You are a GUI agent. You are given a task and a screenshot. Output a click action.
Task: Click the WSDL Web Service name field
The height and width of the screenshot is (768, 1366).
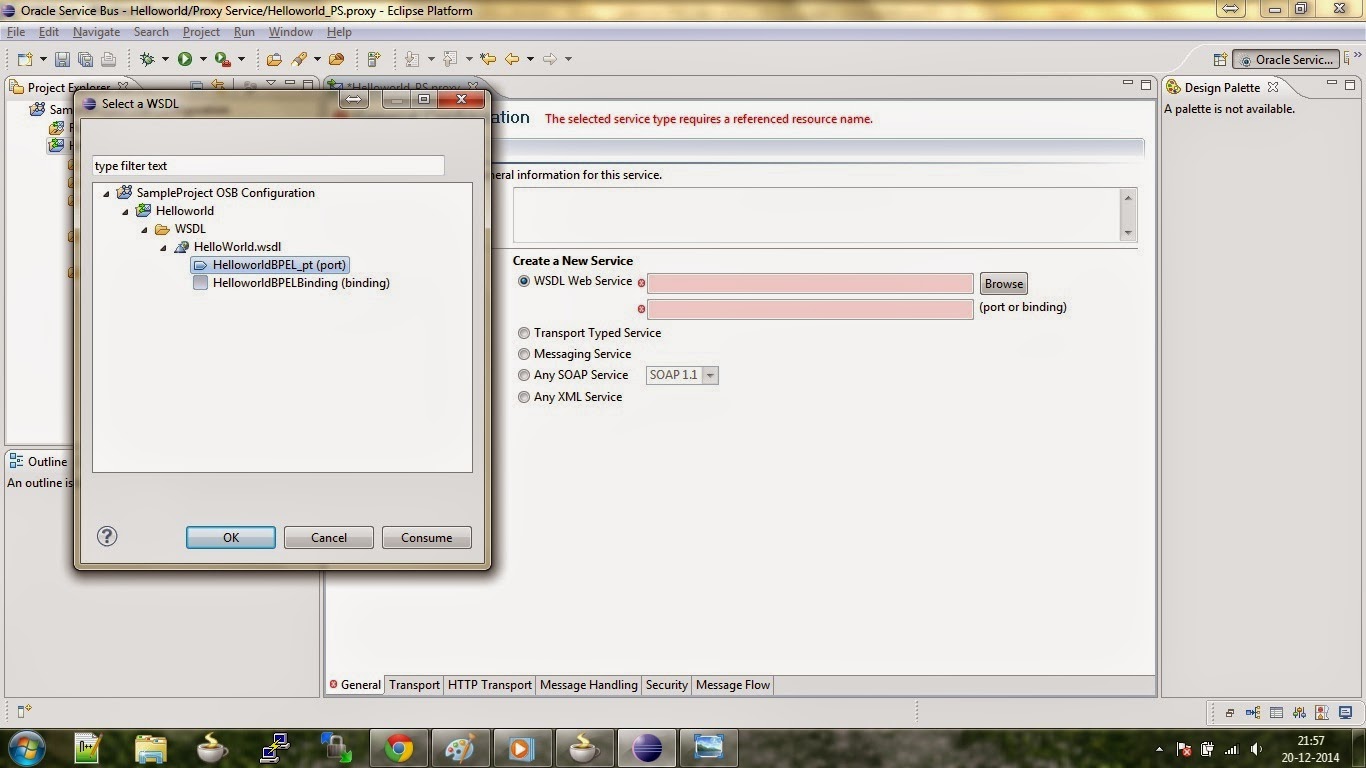(x=810, y=284)
